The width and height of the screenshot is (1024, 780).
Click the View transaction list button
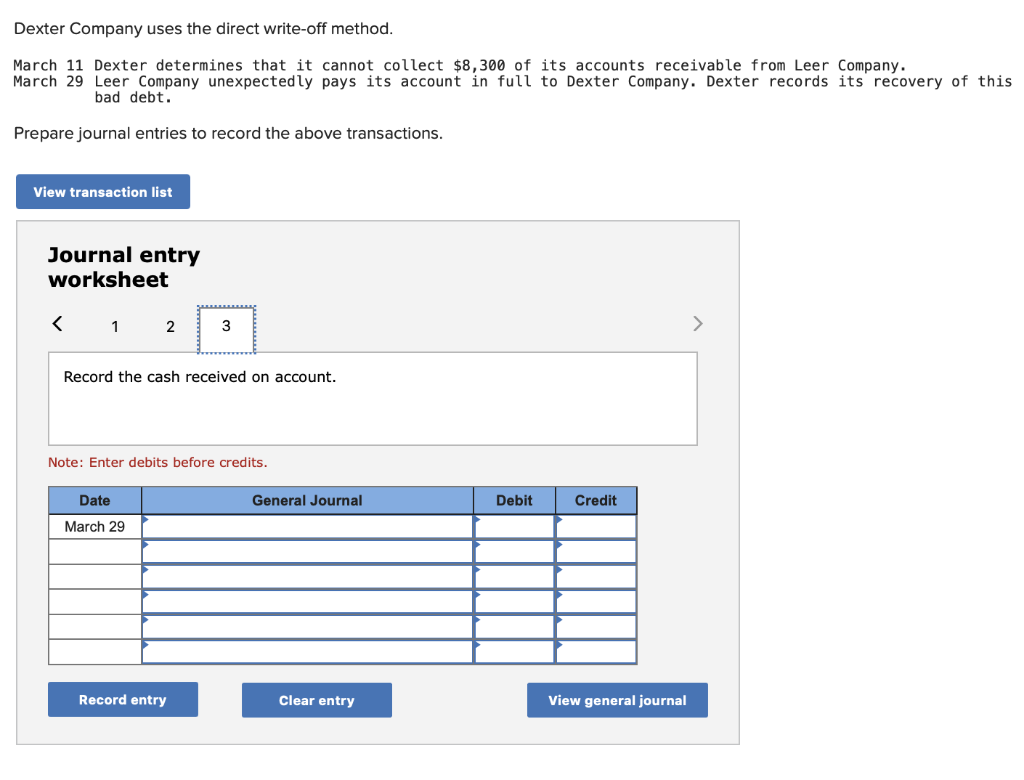pos(102,191)
